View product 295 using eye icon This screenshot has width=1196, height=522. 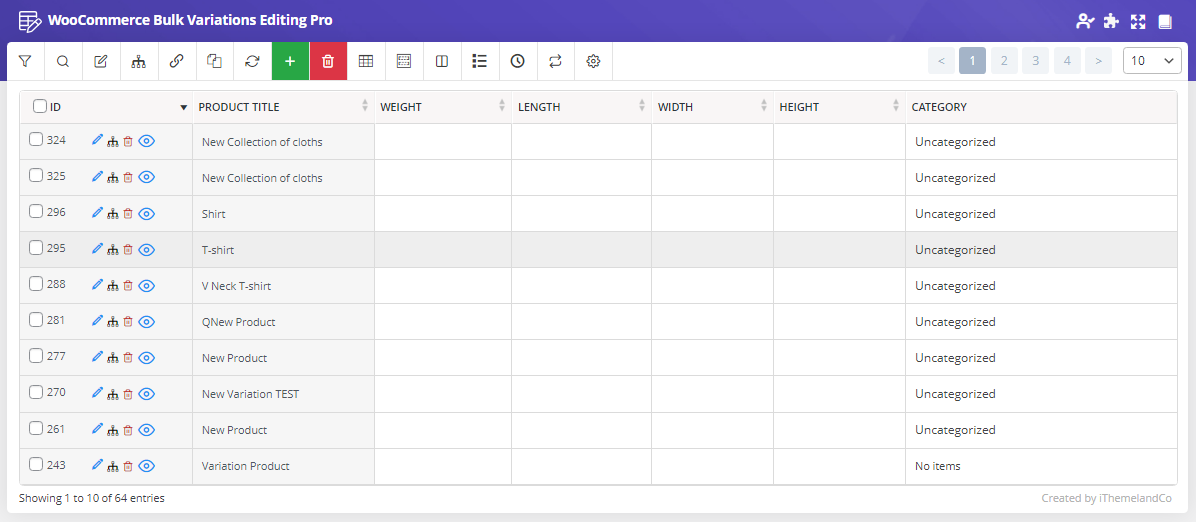coord(147,250)
